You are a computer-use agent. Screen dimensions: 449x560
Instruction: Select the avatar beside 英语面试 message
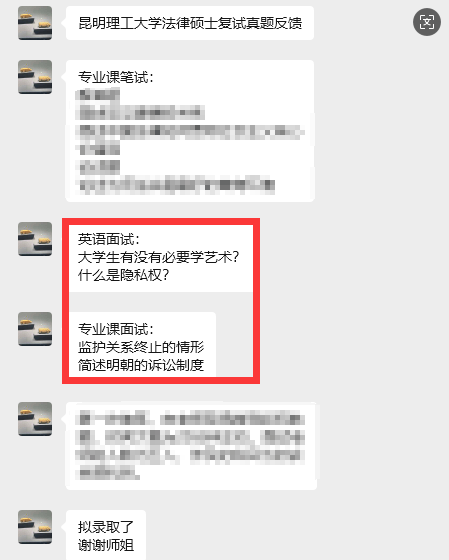tap(35, 239)
